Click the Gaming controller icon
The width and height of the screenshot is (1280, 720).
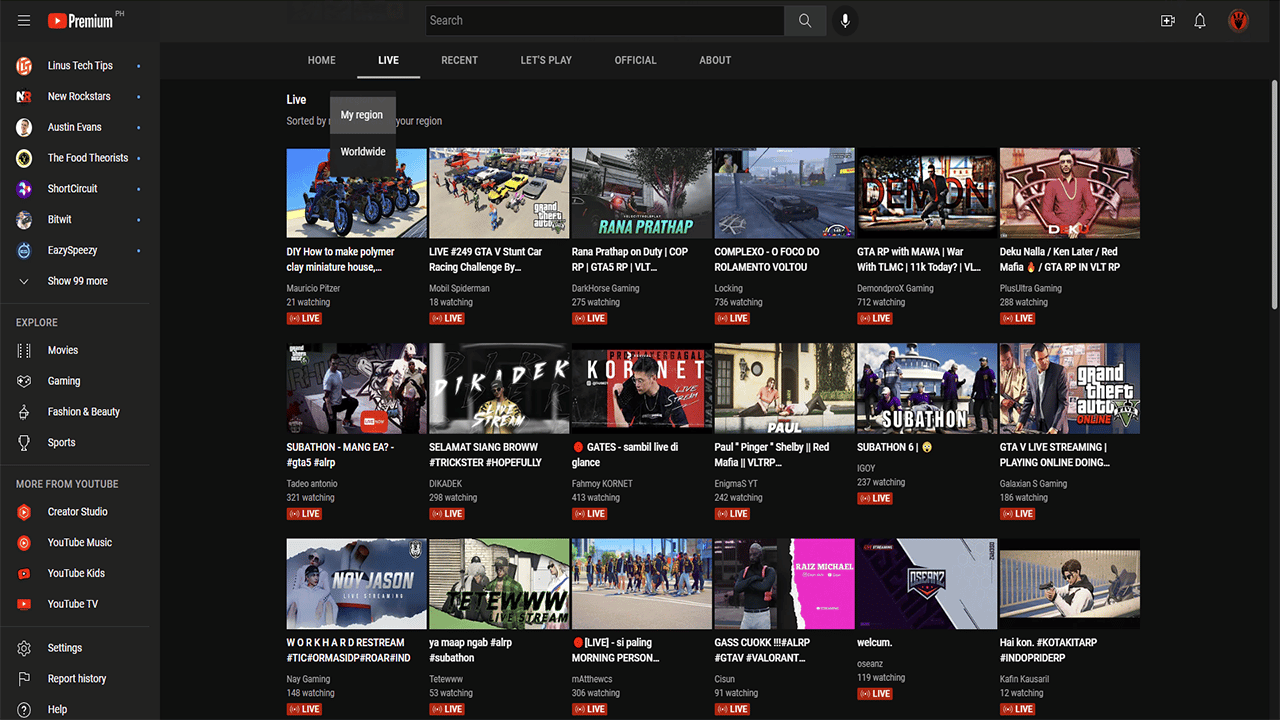24,381
